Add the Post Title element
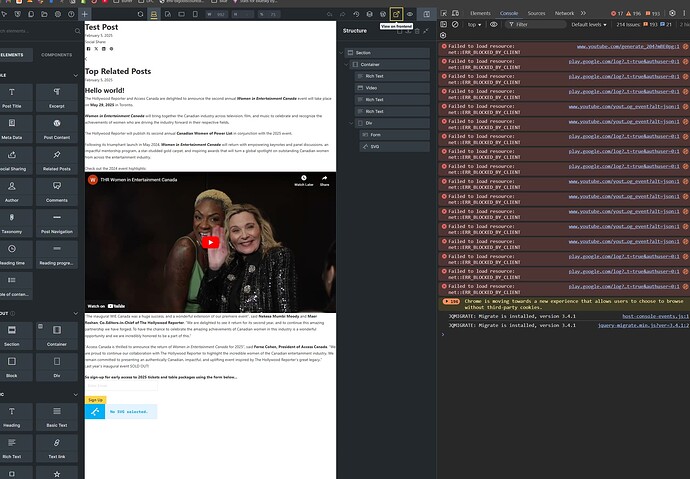 (12, 98)
